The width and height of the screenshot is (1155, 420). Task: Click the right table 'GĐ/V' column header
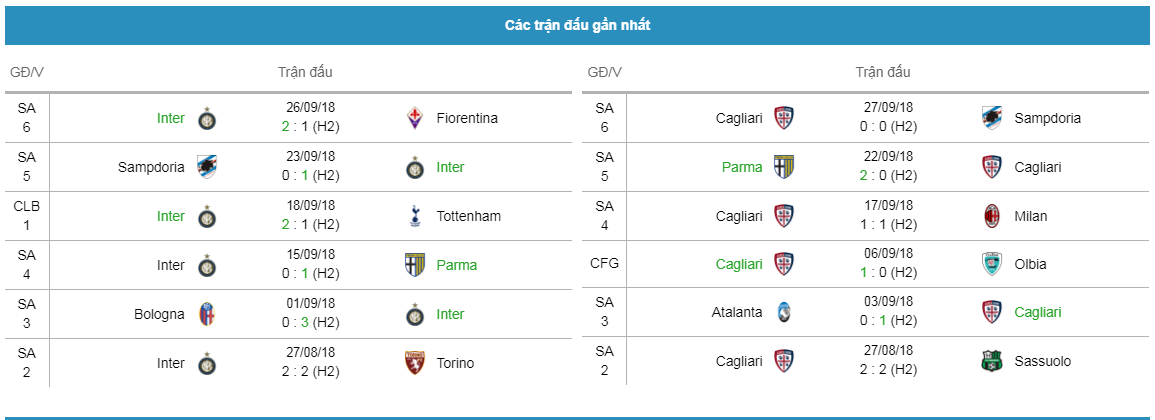pos(605,72)
